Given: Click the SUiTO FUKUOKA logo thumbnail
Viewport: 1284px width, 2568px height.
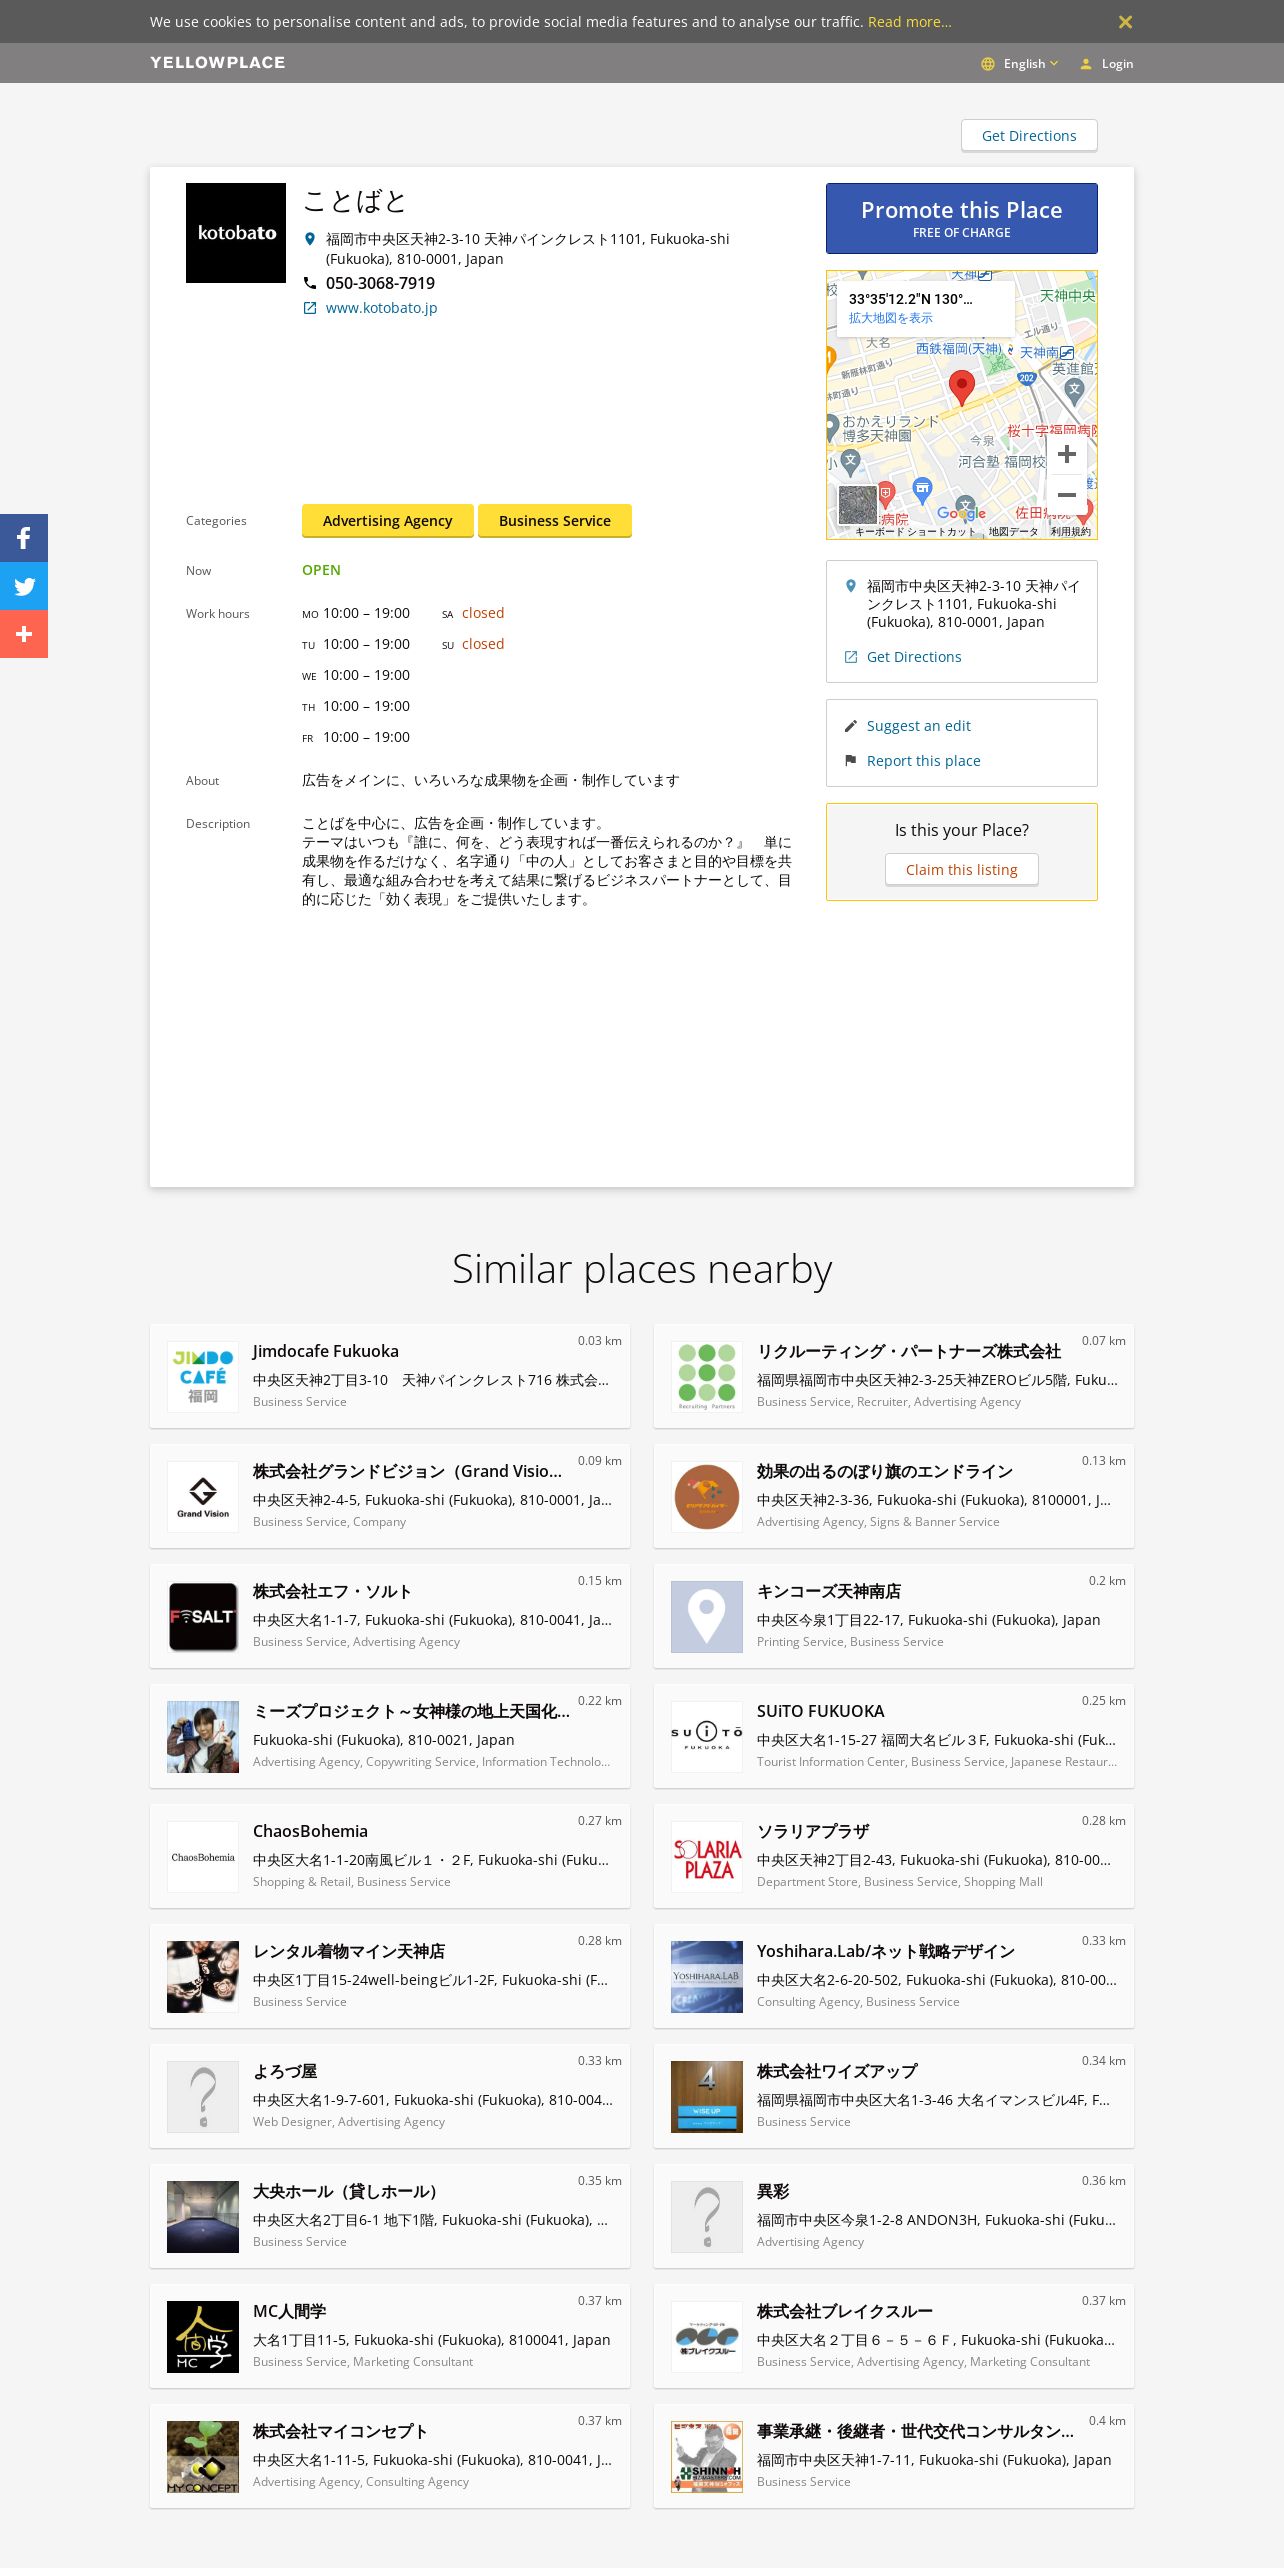Looking at the screenshot, I should pos(707,1737).
